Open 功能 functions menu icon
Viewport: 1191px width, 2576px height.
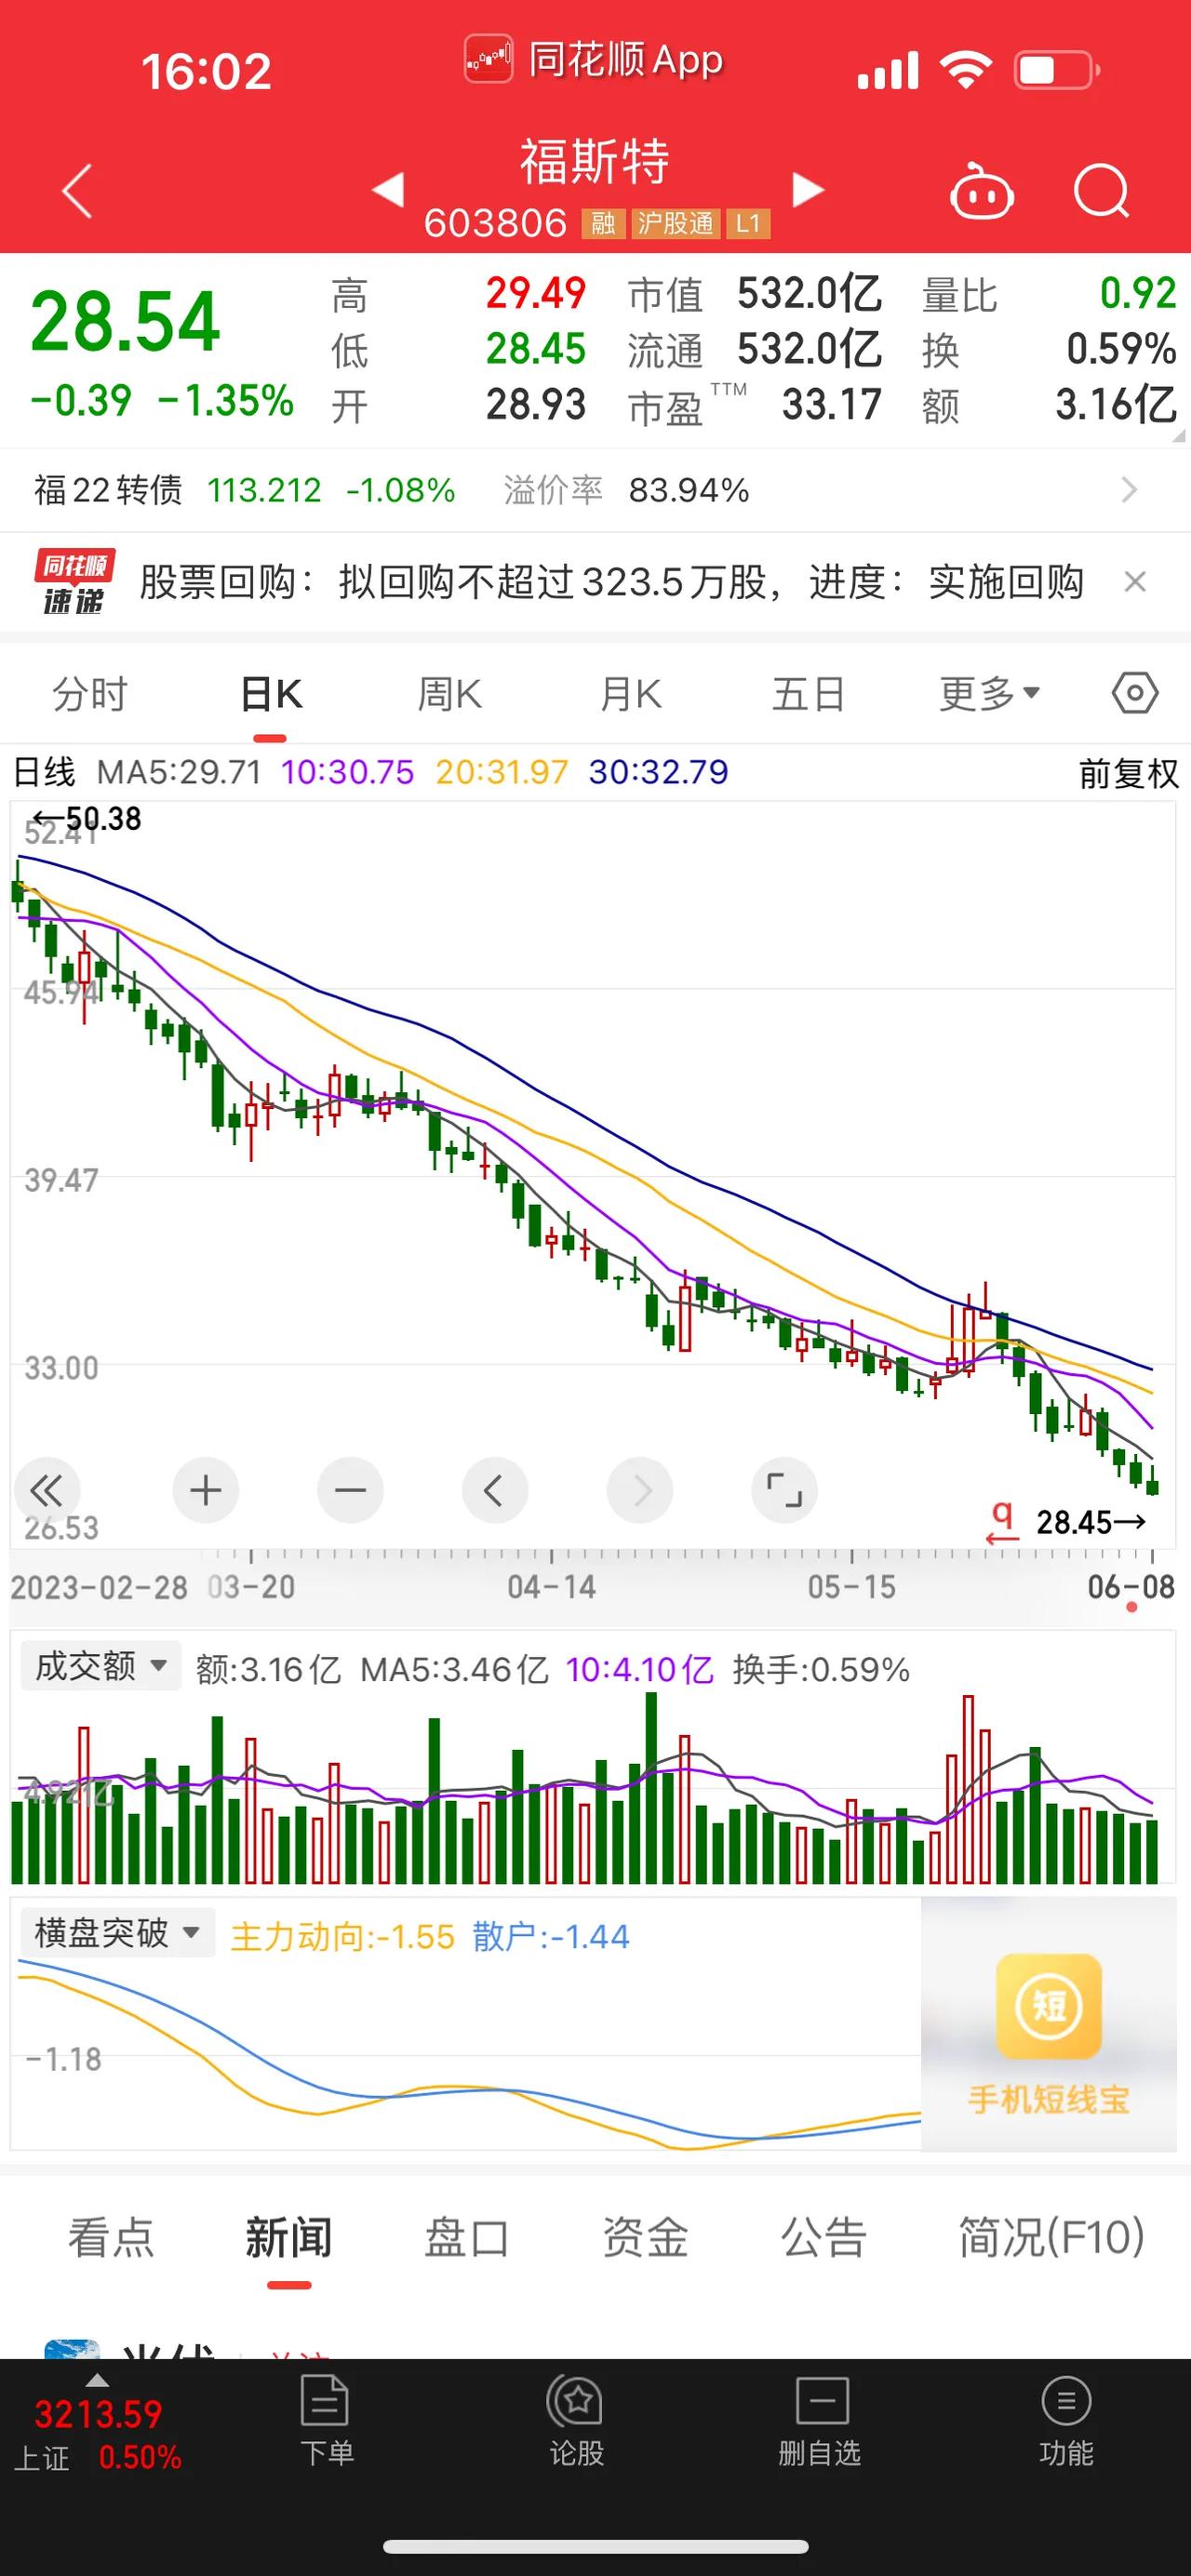click(1066, 2421)
